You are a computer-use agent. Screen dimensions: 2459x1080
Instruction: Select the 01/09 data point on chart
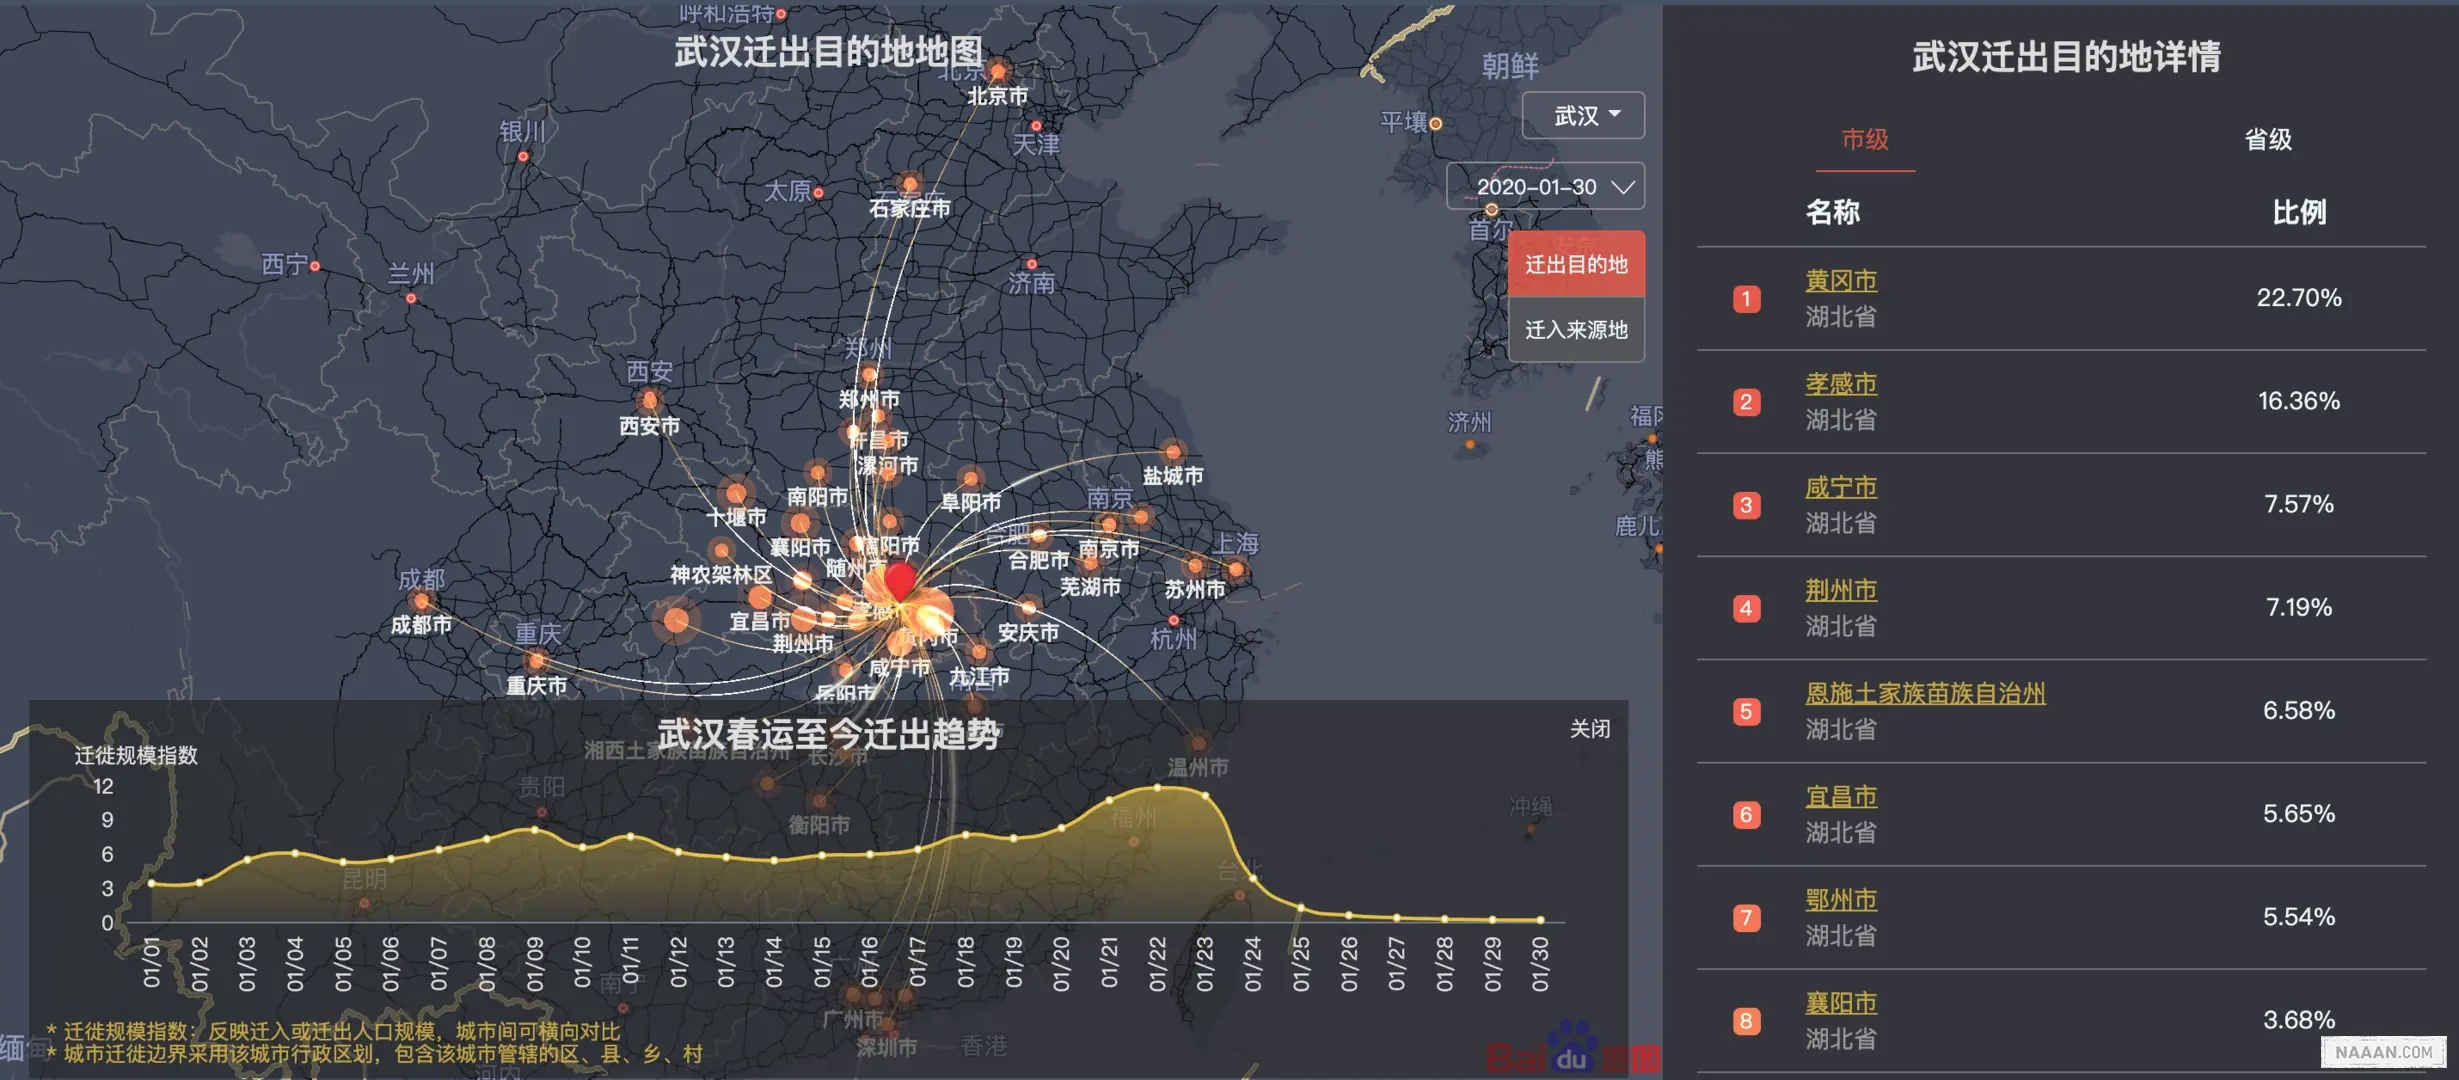coord(535,830)
